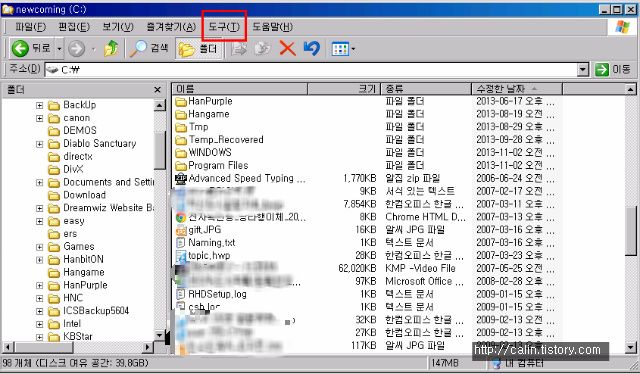Screen dimensions: 640x374
Task: Open the 편집(E) menu
Action: (74, 27)
